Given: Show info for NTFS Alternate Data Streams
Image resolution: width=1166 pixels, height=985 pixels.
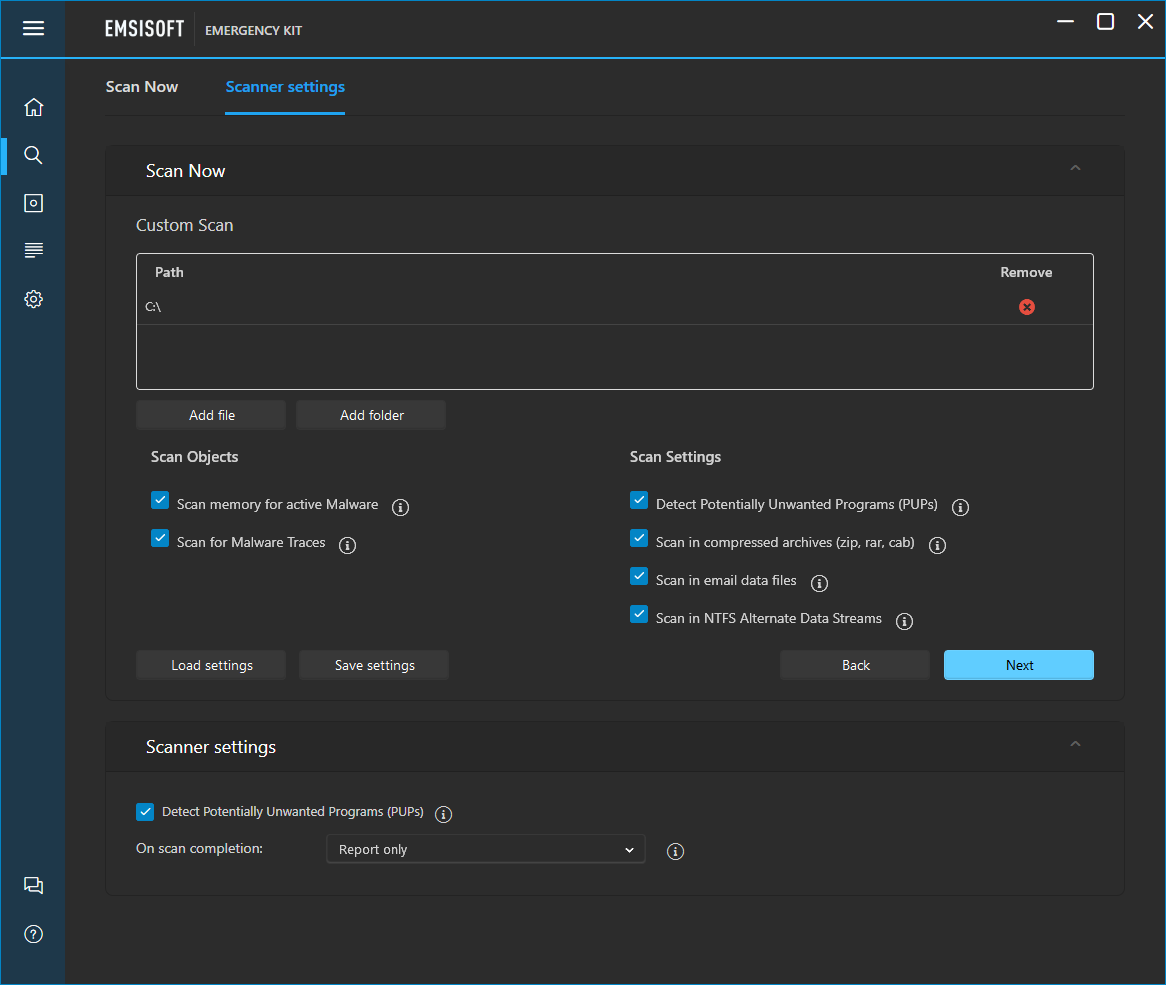Looking at the screenshot, I should tap(904, 621).
